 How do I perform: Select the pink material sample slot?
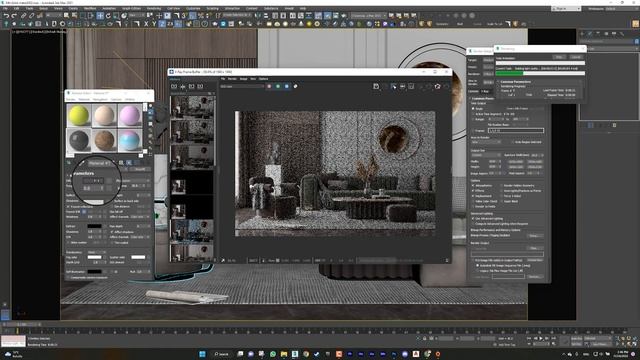pos(130,115)
